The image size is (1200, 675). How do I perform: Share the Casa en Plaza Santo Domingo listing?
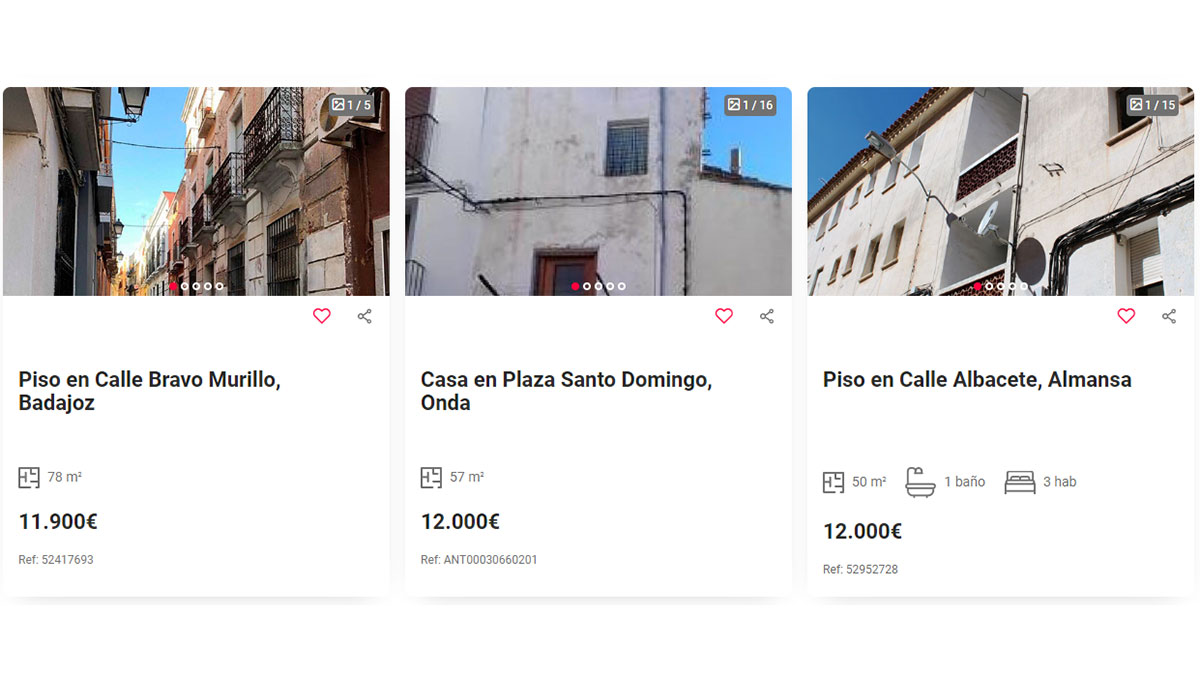click(766, 316)
